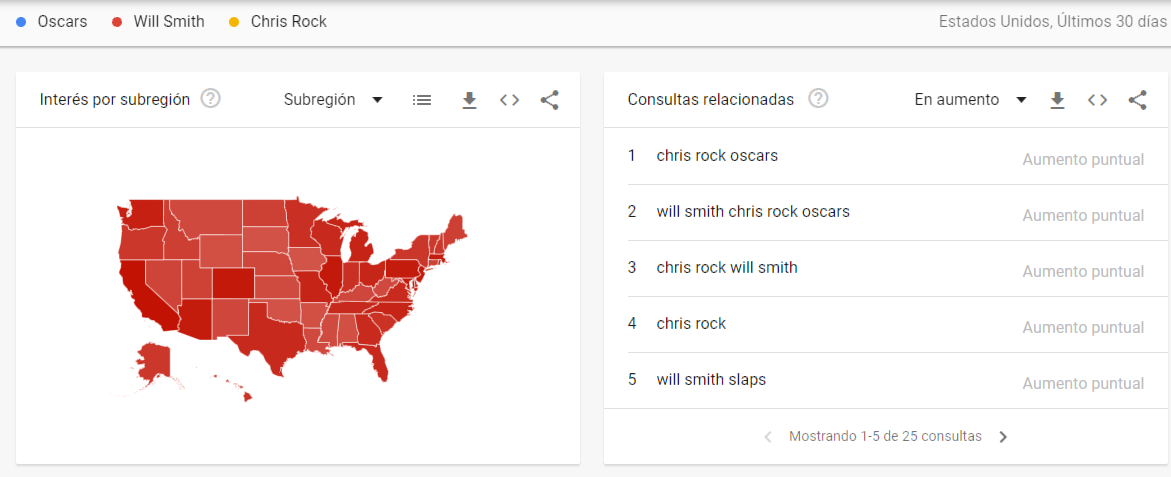1171x477 pixels.
Task: Share the subregion interest card
Action: (550, 100)
